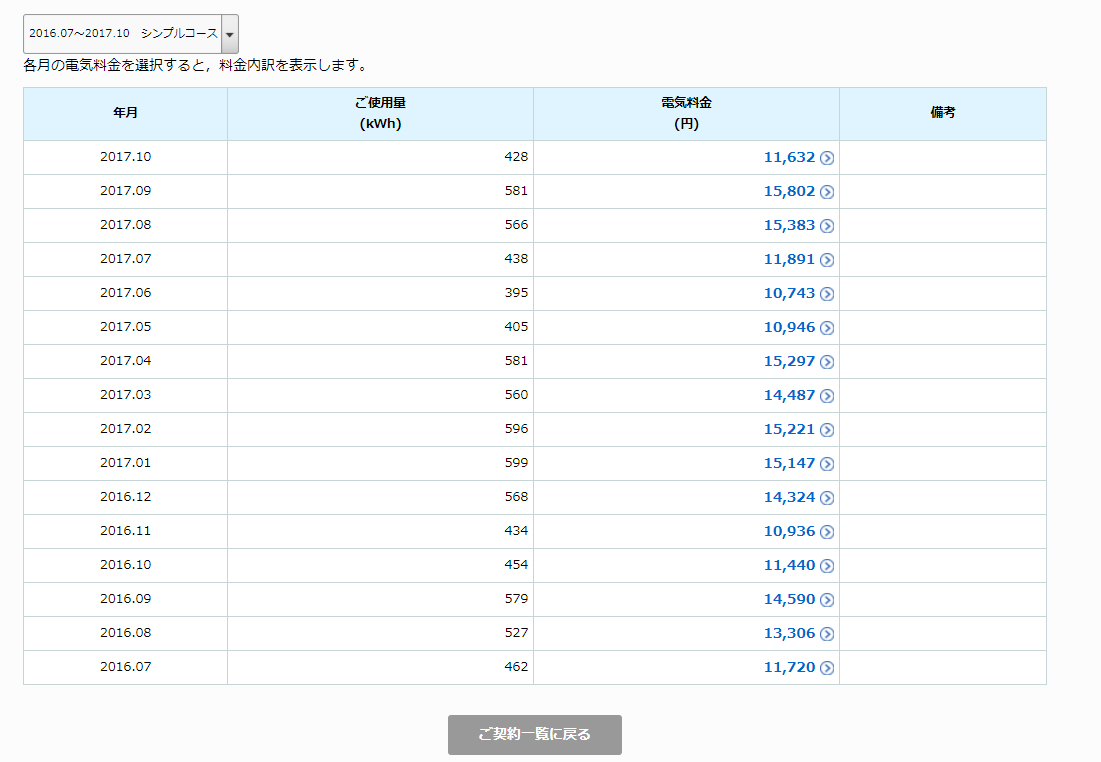This screenshot has width=1101, height=762.
Task: Open the contract period dropdown arrow
Action: (229, 34)
